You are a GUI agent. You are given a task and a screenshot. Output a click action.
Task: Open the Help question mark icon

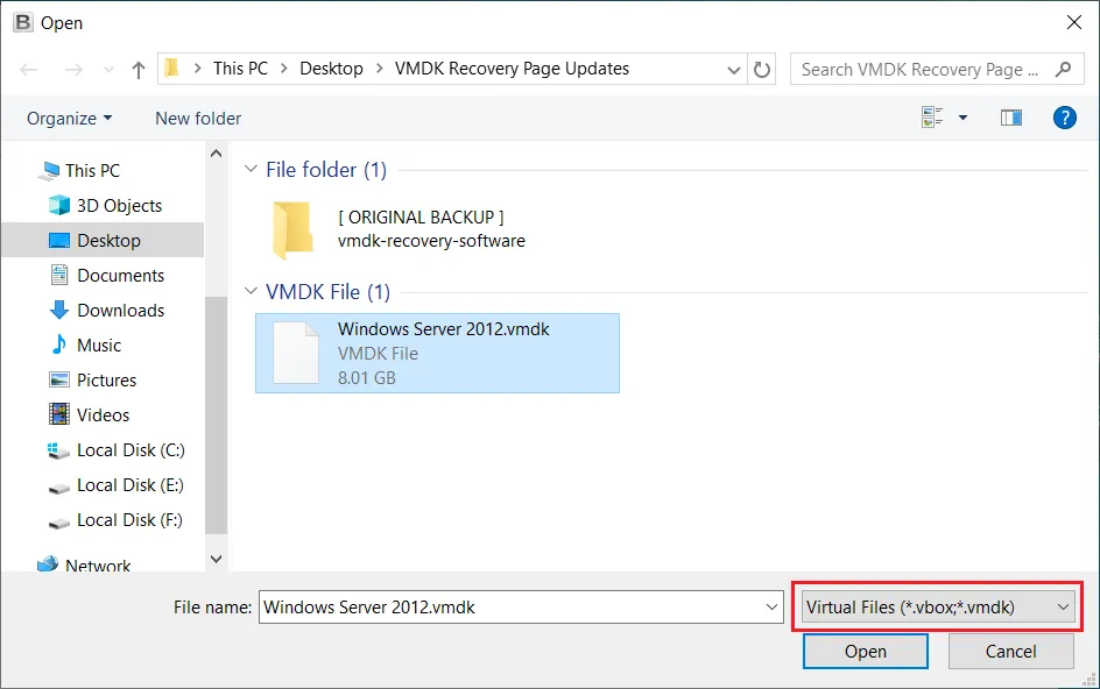coord(1064,117)
